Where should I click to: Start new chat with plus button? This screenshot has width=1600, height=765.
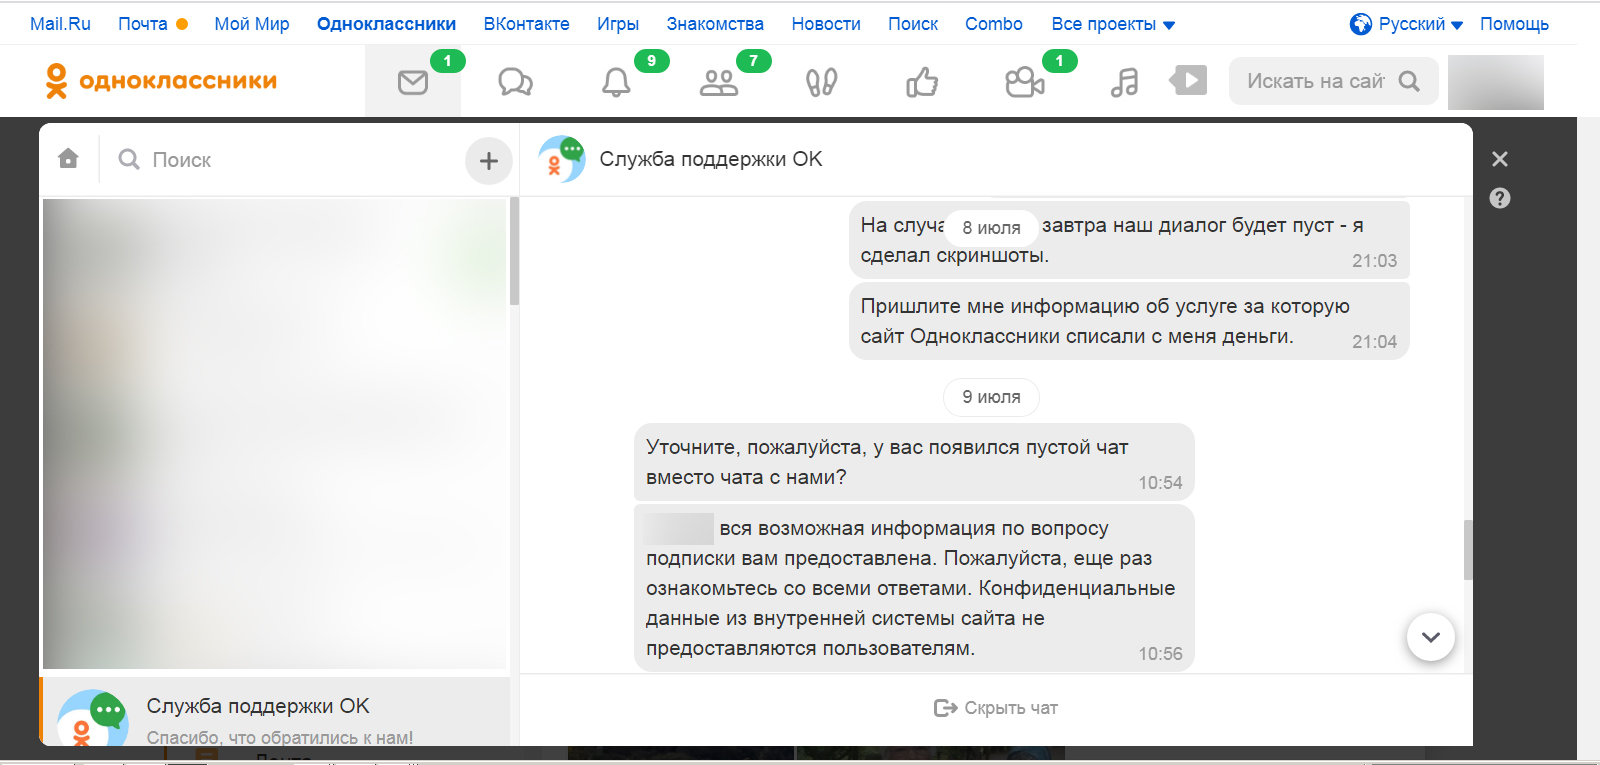point(488,160)
